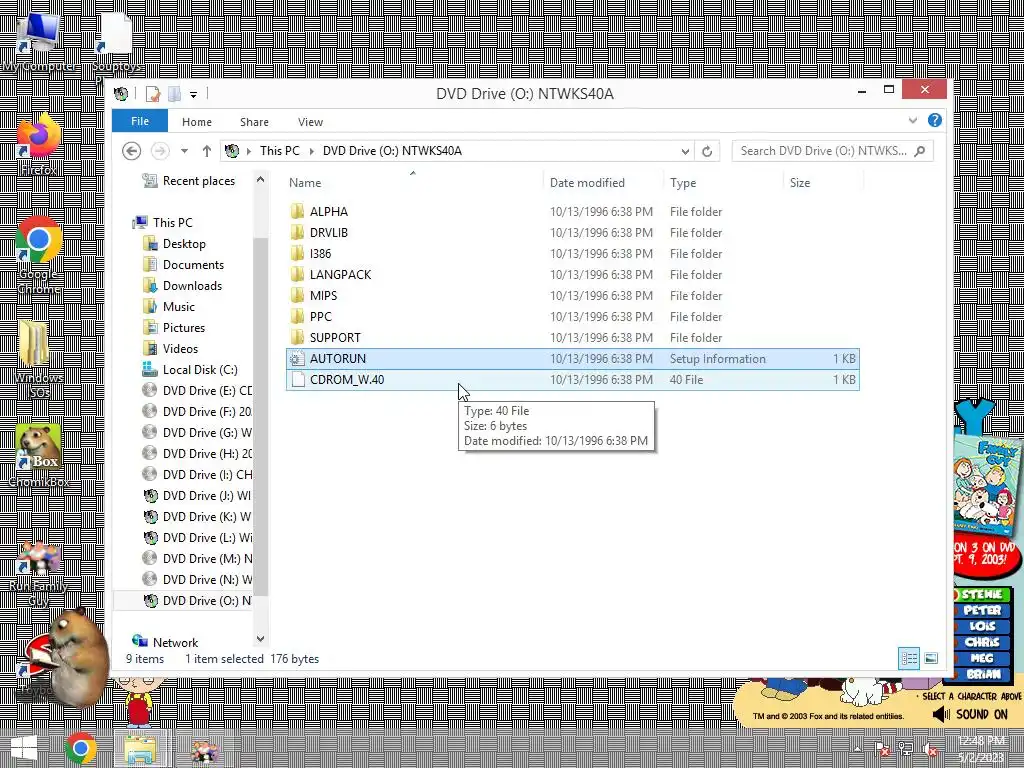Click navigation pane scroll down arrow
This screenshot has height=768, width=1024.
point(261,639)
